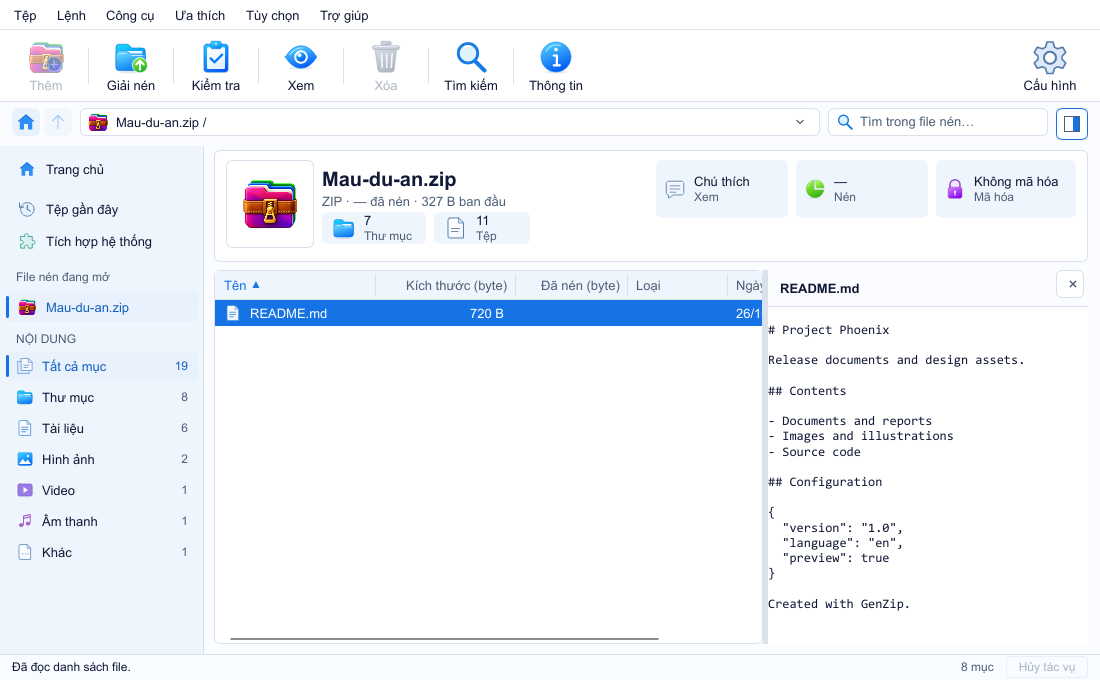Filter by Thư mục category
The height and width of the screenshot is (680, 1100).
point(102,397)
